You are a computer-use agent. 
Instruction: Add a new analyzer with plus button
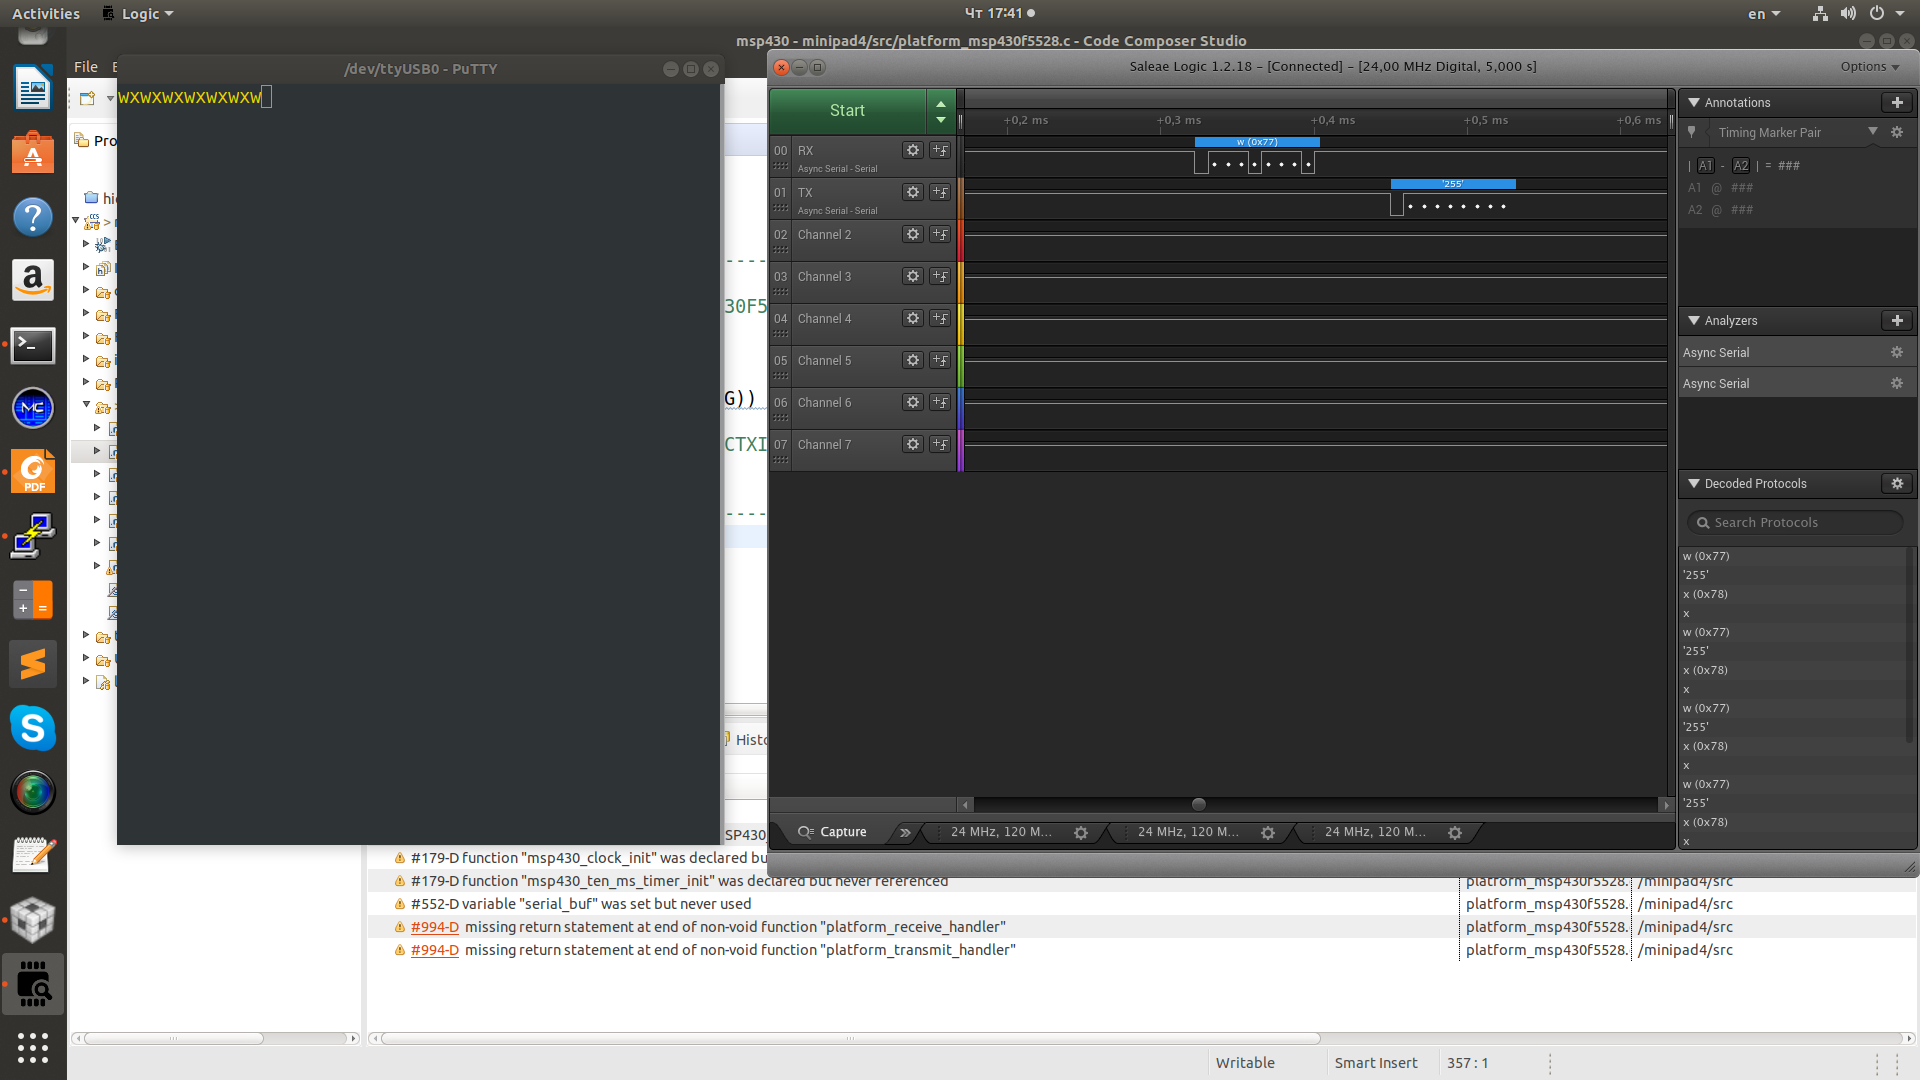[x=1896, y=321]
